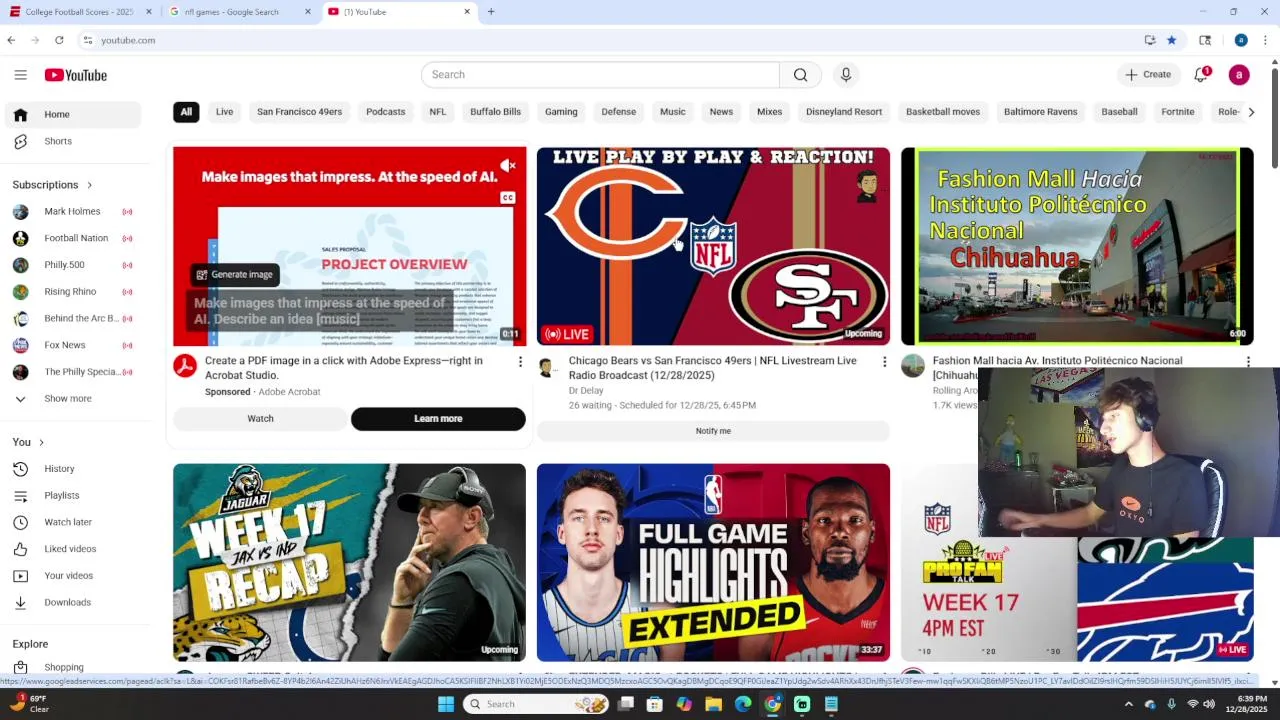
Task: Open Philly.500 channel subscription
Action: 64,265
